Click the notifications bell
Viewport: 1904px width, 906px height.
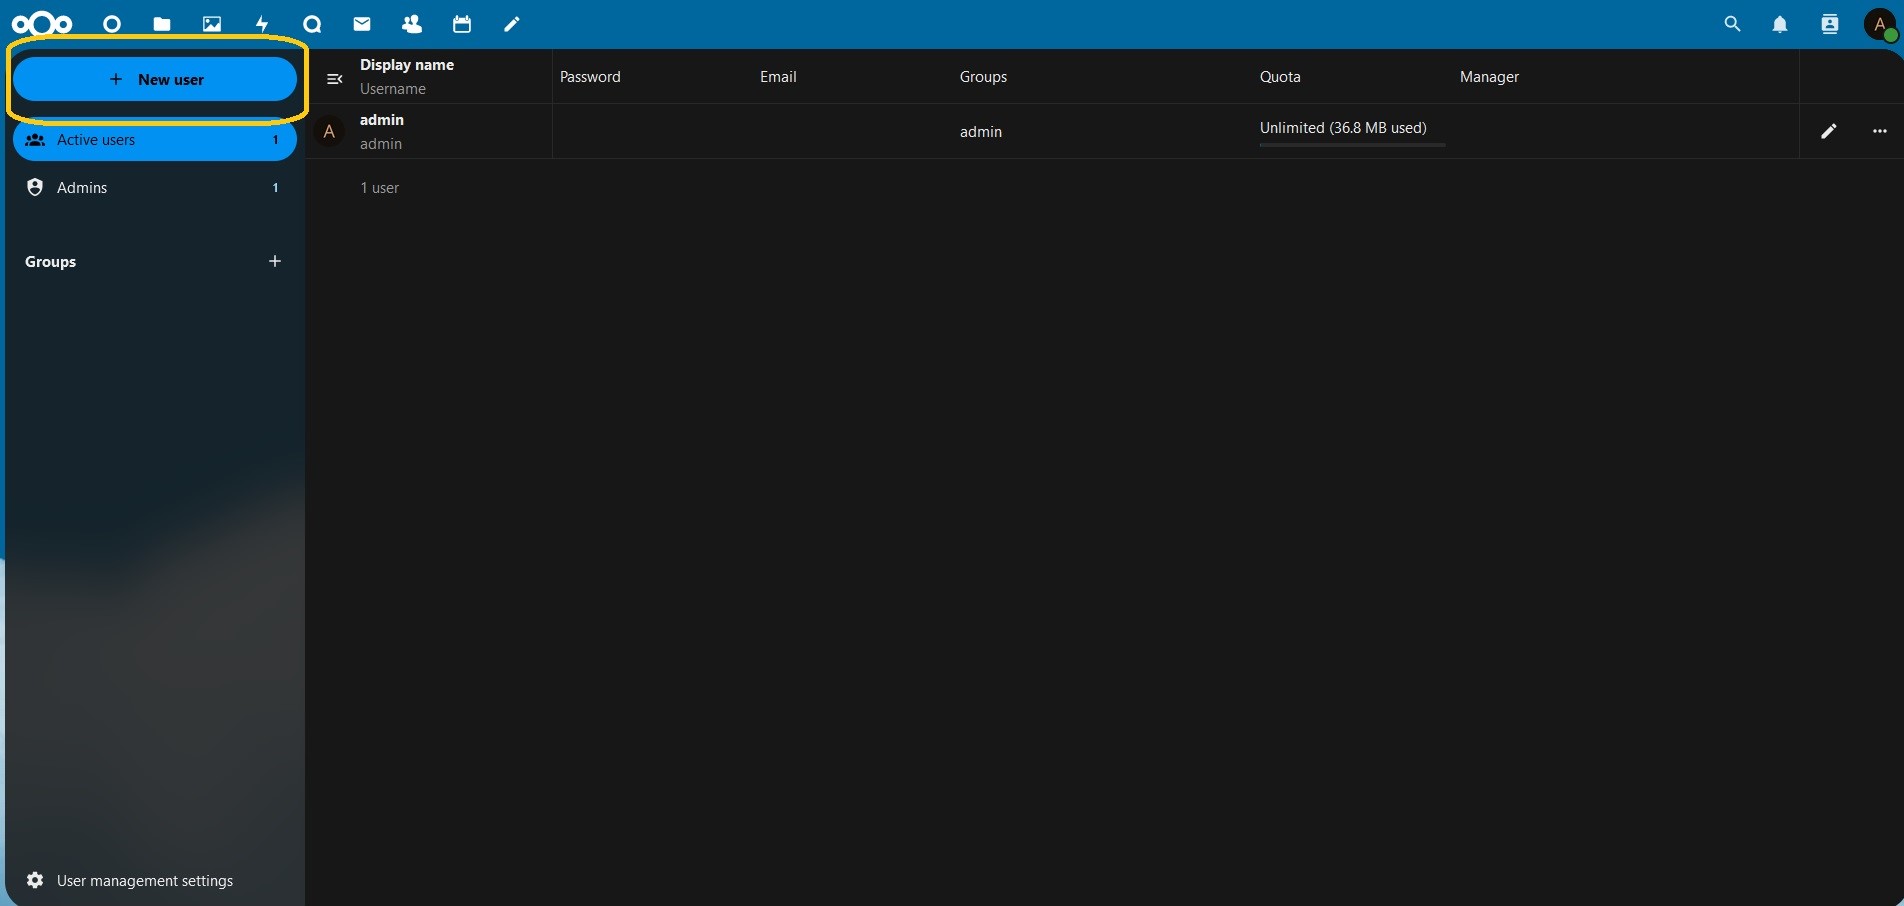(1781, 24)
